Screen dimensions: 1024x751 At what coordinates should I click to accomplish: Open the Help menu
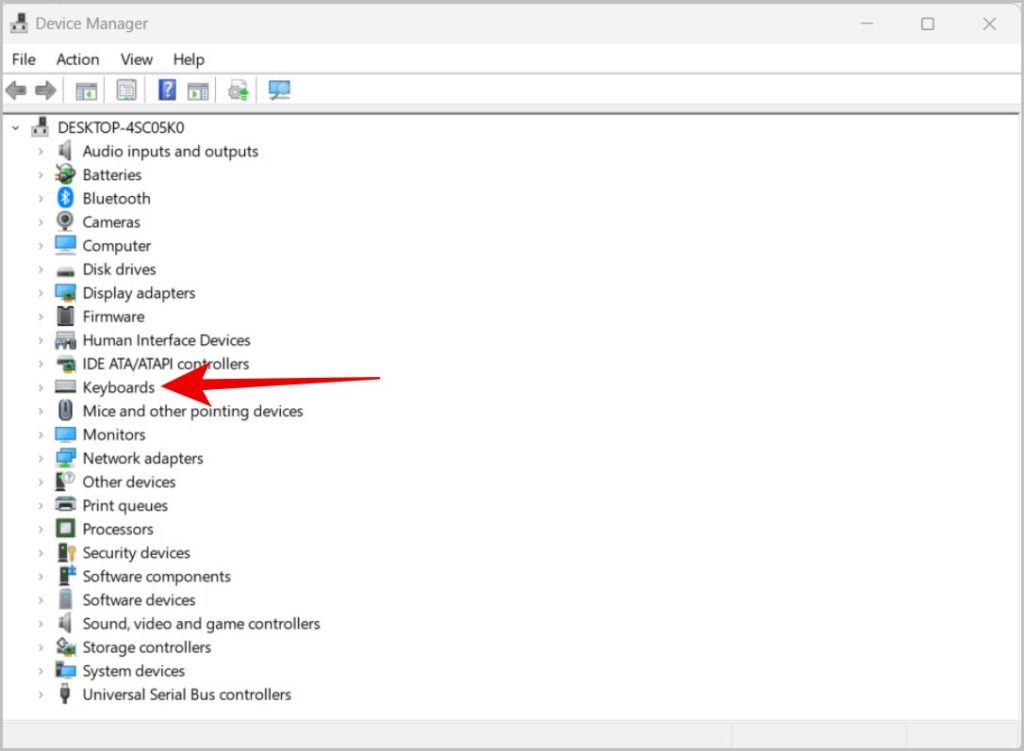tap(189, 59)
